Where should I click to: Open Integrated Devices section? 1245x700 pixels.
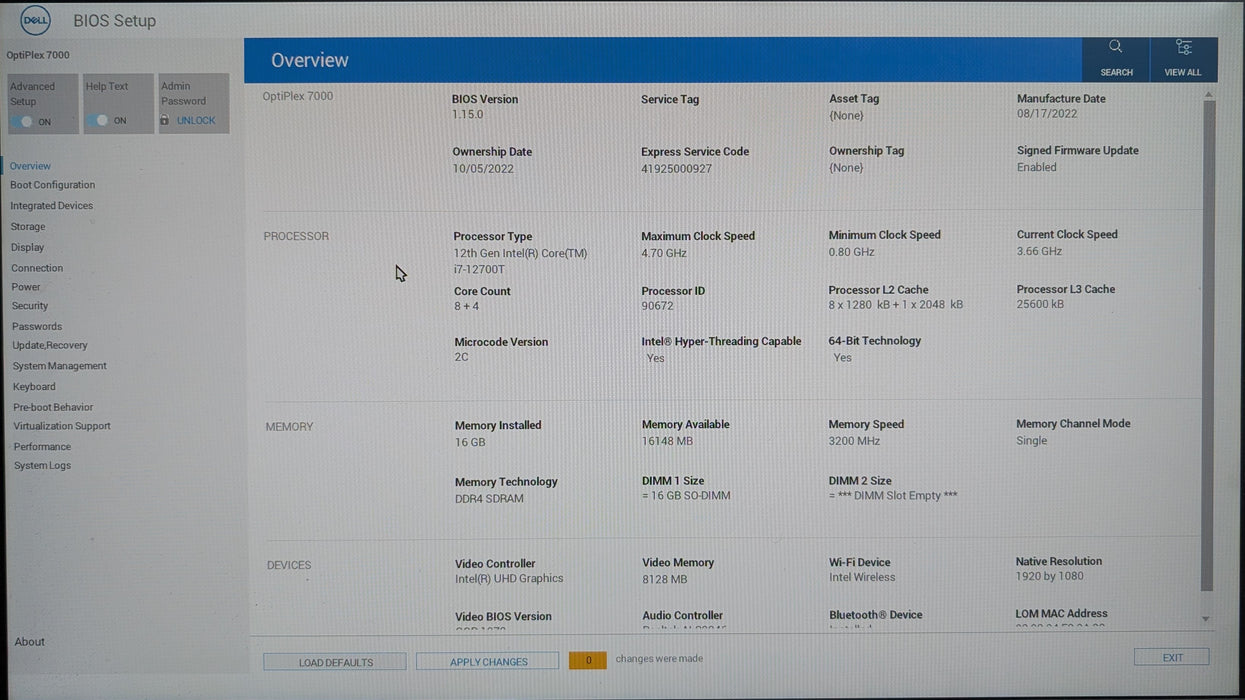51,206
